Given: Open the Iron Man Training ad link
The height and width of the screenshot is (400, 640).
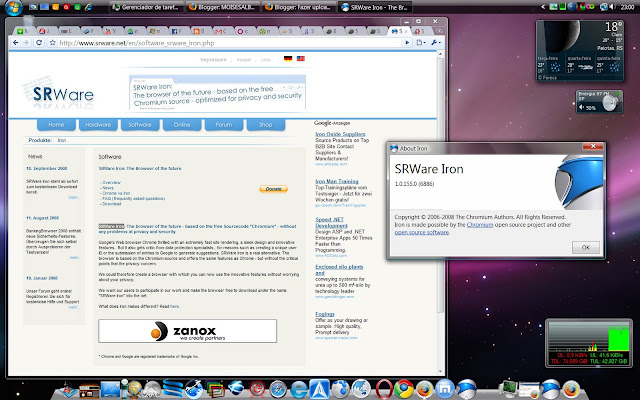Looking at the screenshot, I should pyautogui.click(x=337, y=181).
